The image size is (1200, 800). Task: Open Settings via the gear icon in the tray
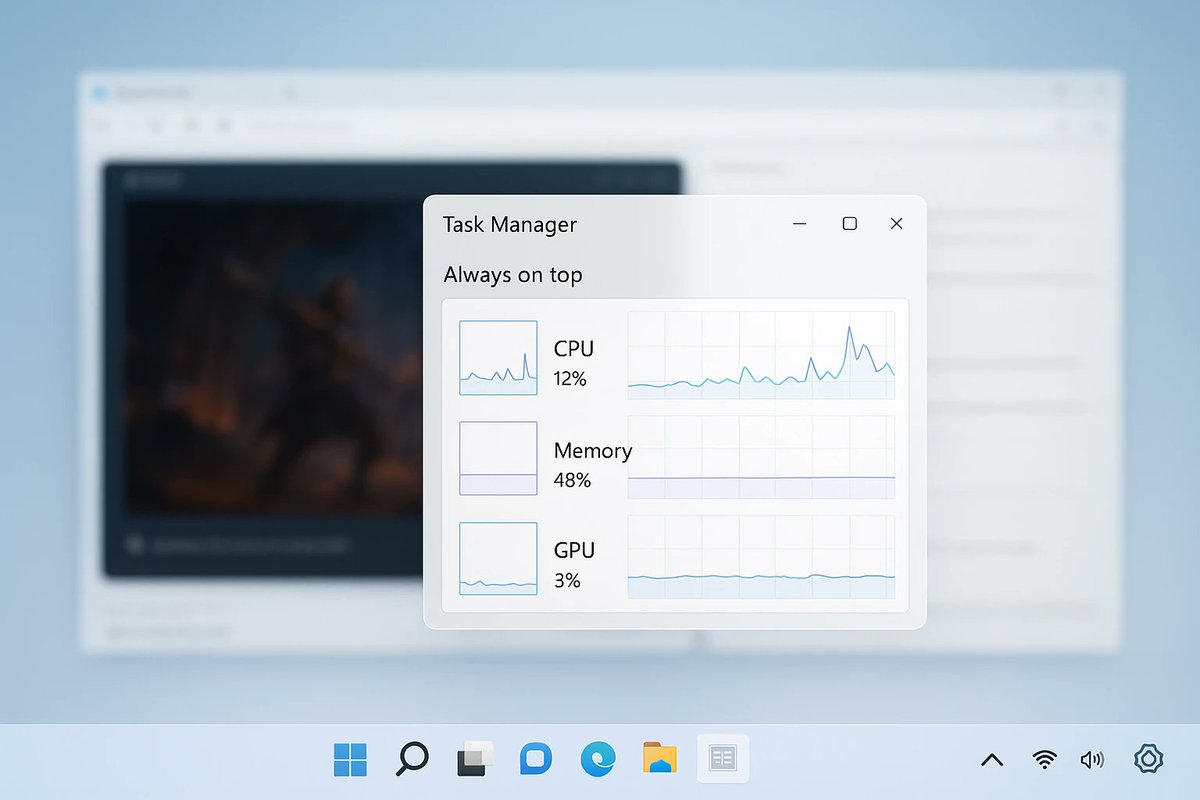click(1148, 758)
